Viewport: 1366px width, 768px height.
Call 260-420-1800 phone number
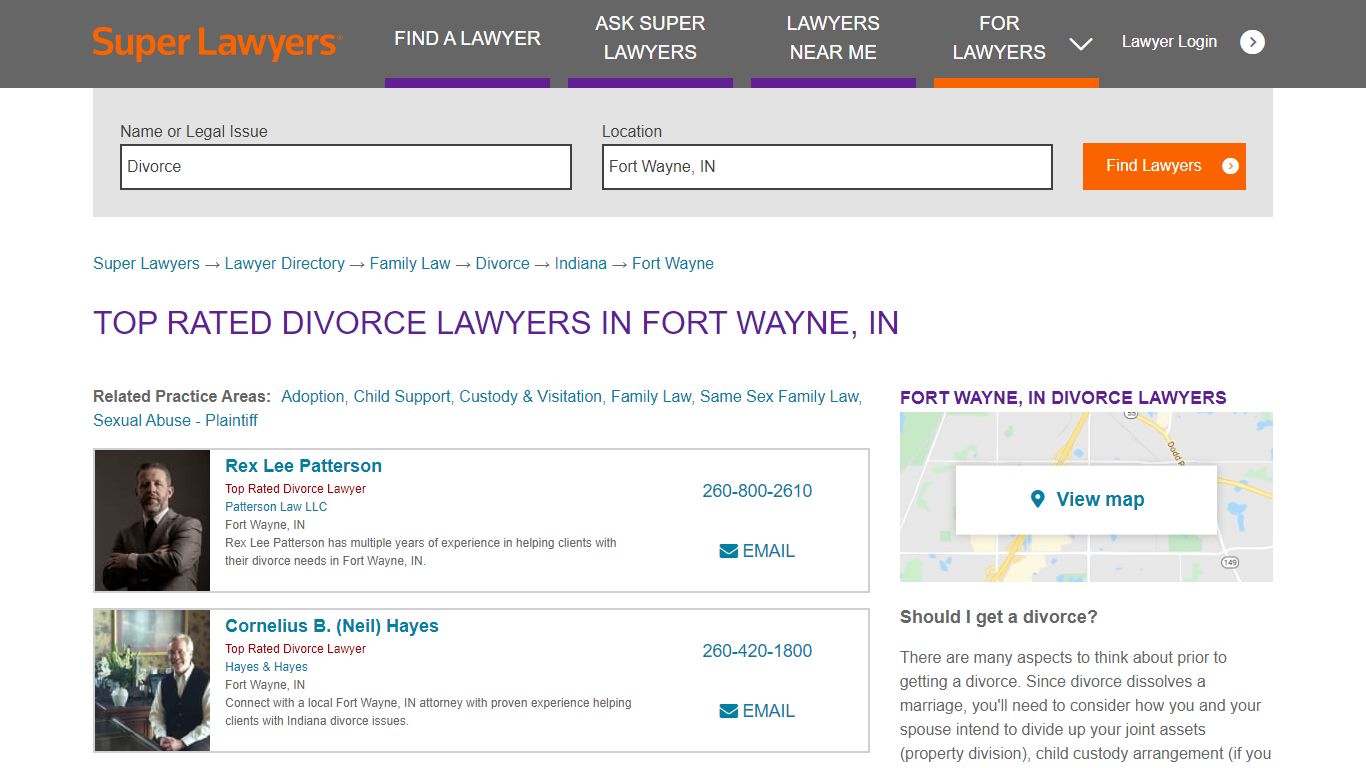pos(757,651)
